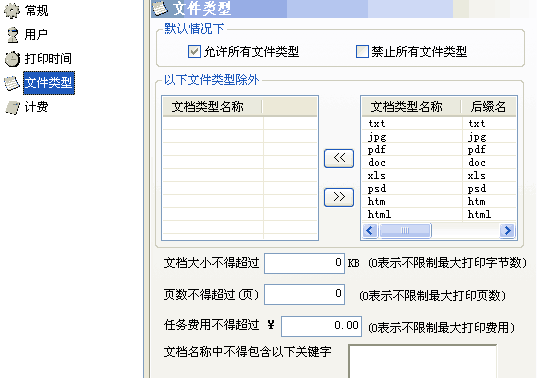537x378 pixels.
Task: Click the 页数不得超过 input field
Action: (304, 294)
